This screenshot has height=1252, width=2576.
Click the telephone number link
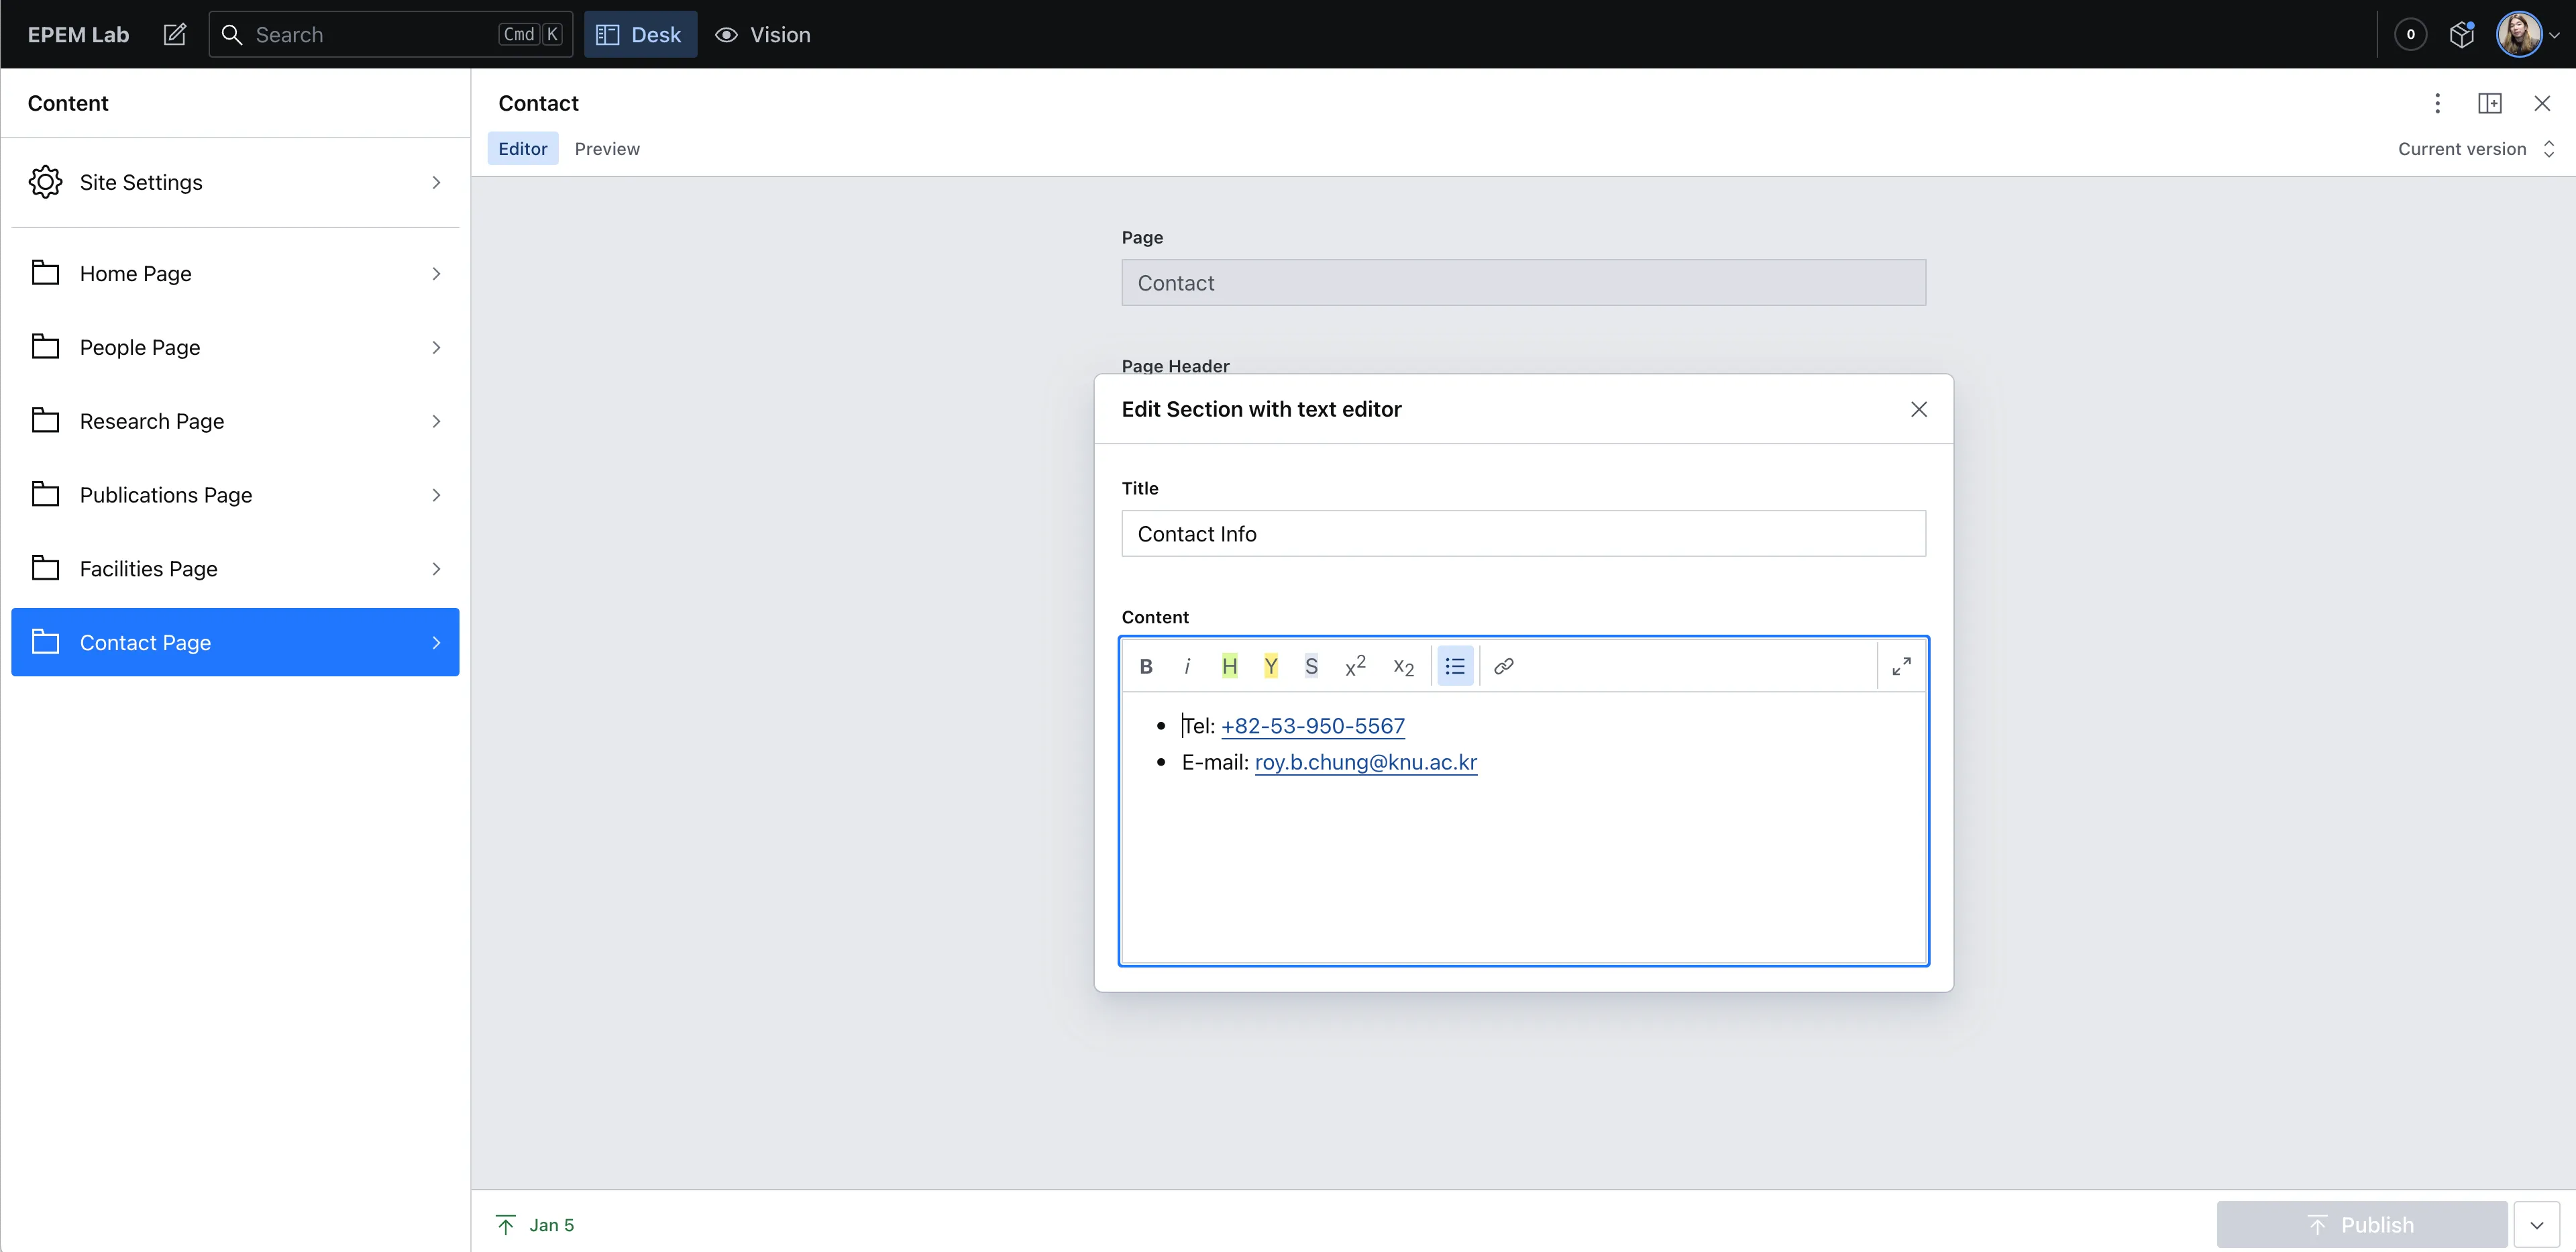click(x=1312, y=726)
